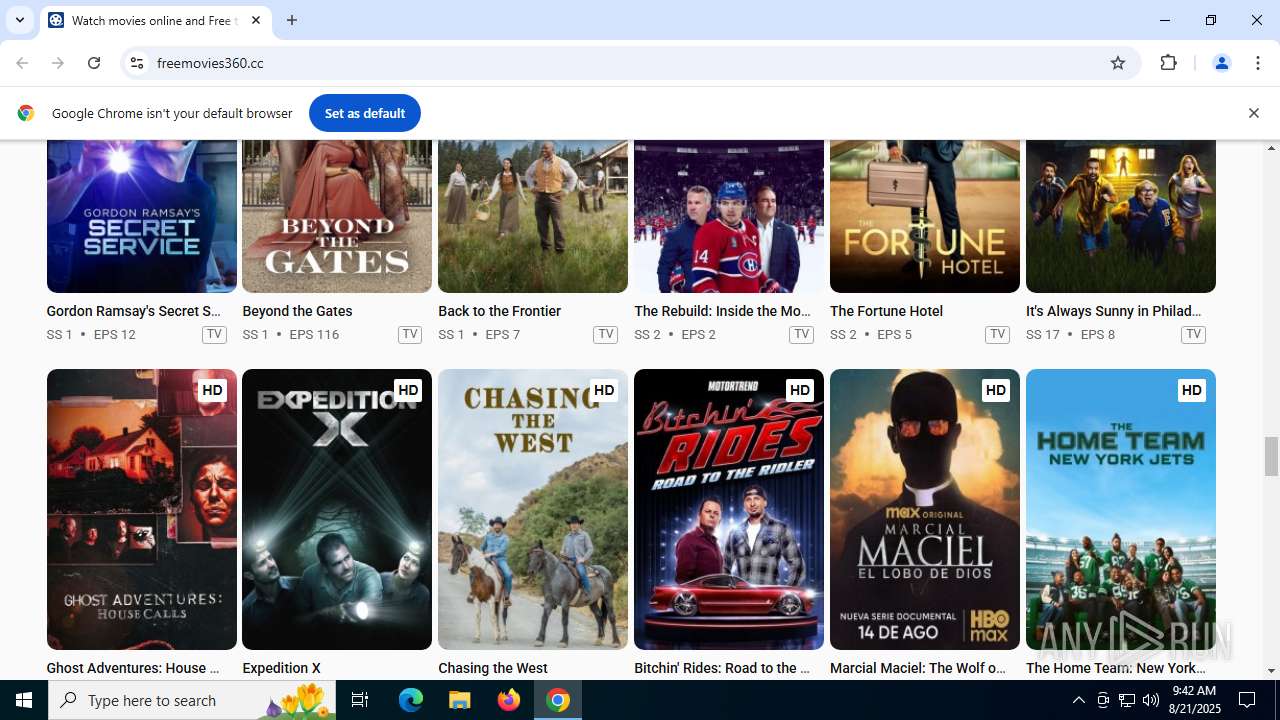Viewport: 1280px width, 720px height.
Task: Click the Marcial Maciel: The Wolf title link
Action: pyautogui.click(x=918, y=668)
